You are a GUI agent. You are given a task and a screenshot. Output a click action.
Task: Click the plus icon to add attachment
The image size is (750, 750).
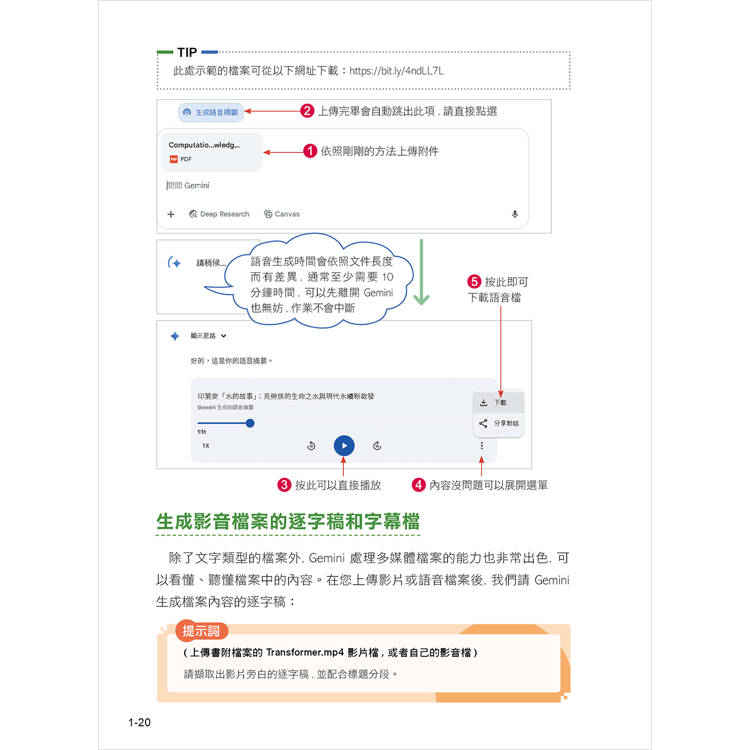171,214
